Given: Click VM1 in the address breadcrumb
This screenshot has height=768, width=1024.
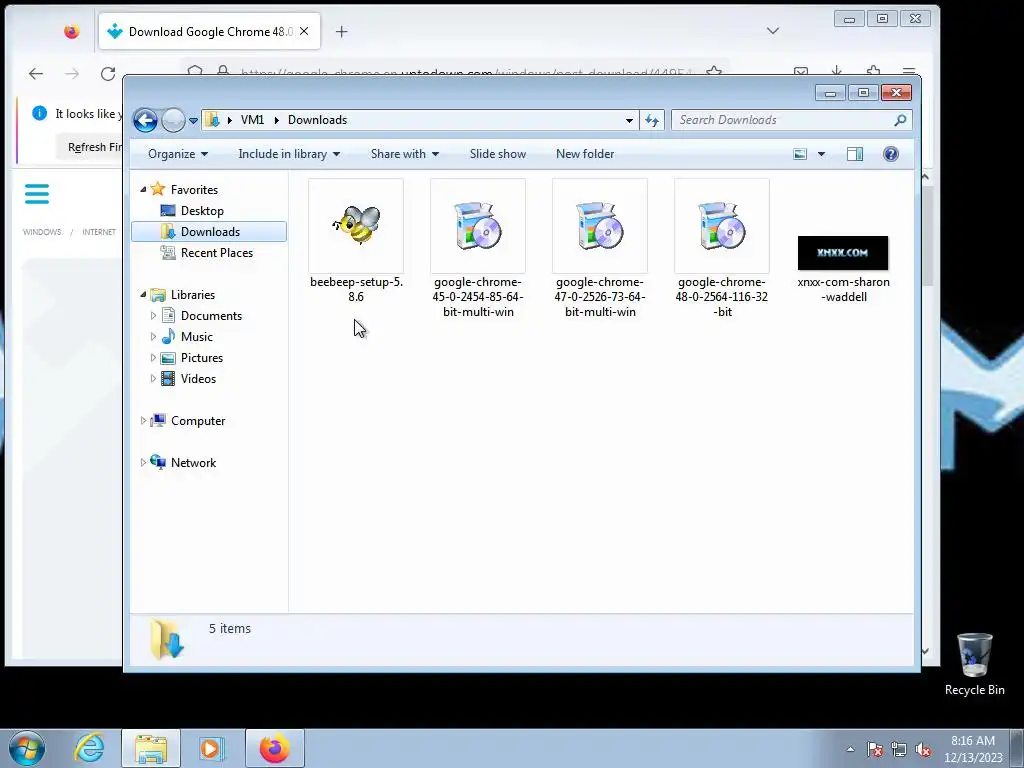Looking at the screenshot, I should click(252, 120).
